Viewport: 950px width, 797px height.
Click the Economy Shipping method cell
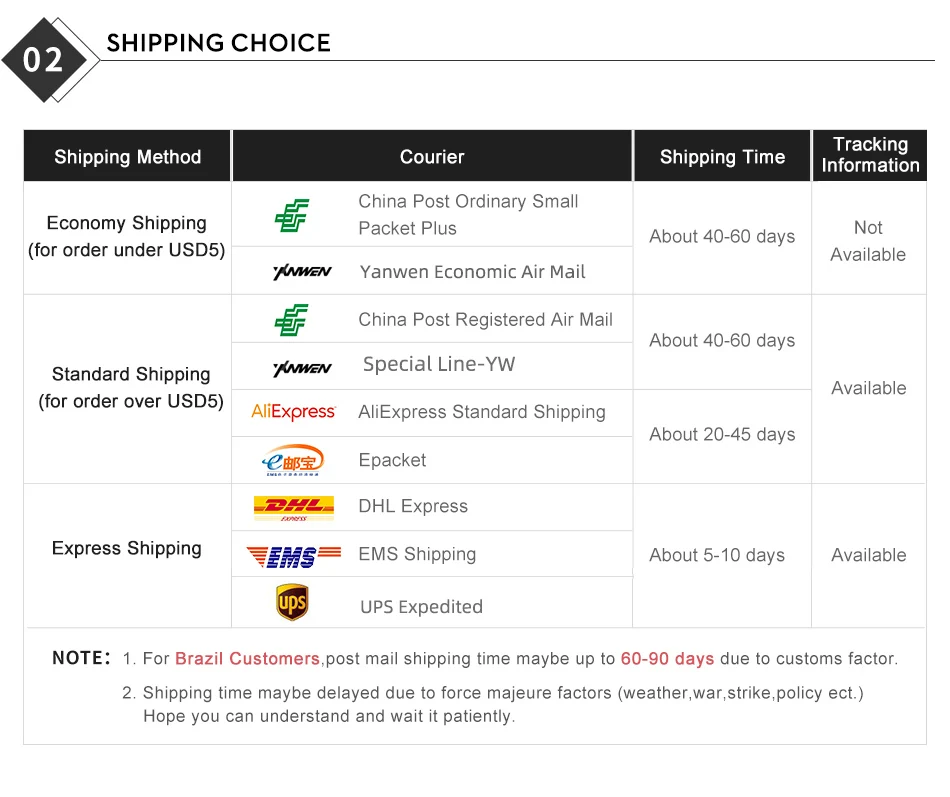tap(127, 237)
